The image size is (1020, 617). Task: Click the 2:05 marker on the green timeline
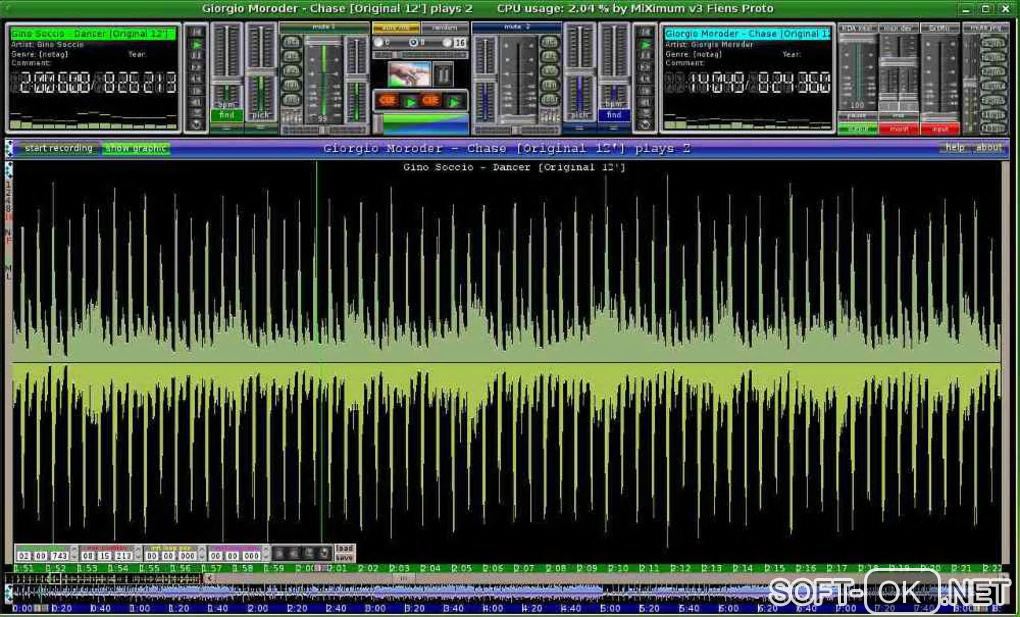coord(461,568)
